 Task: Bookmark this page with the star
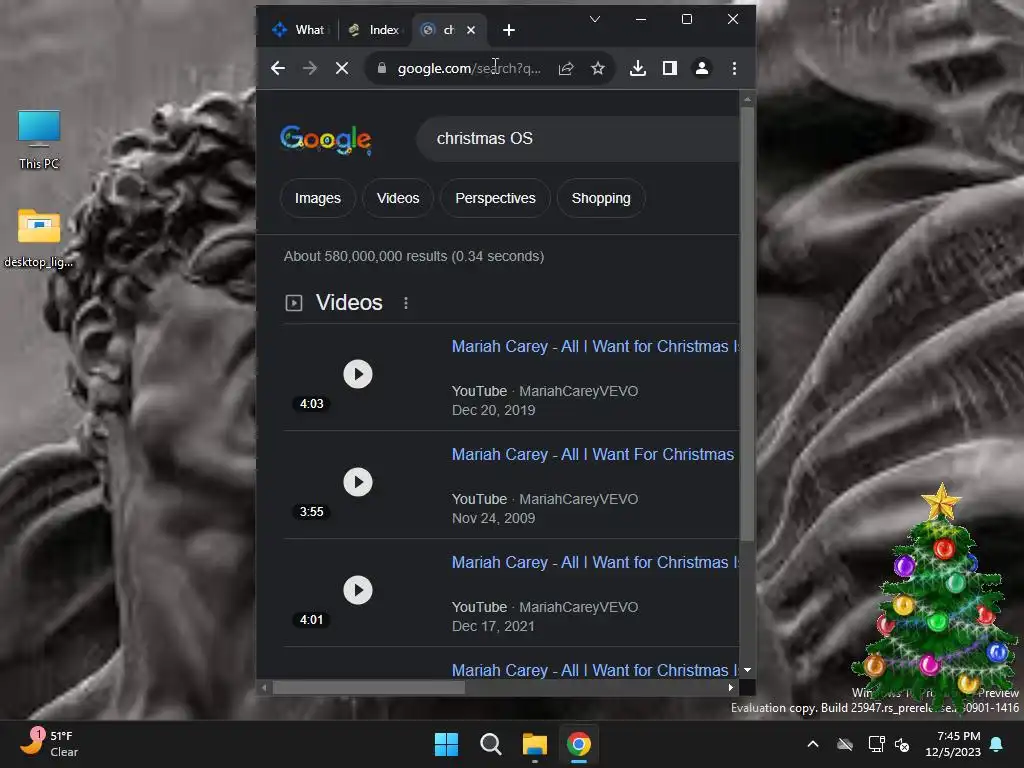pos(598,68)
